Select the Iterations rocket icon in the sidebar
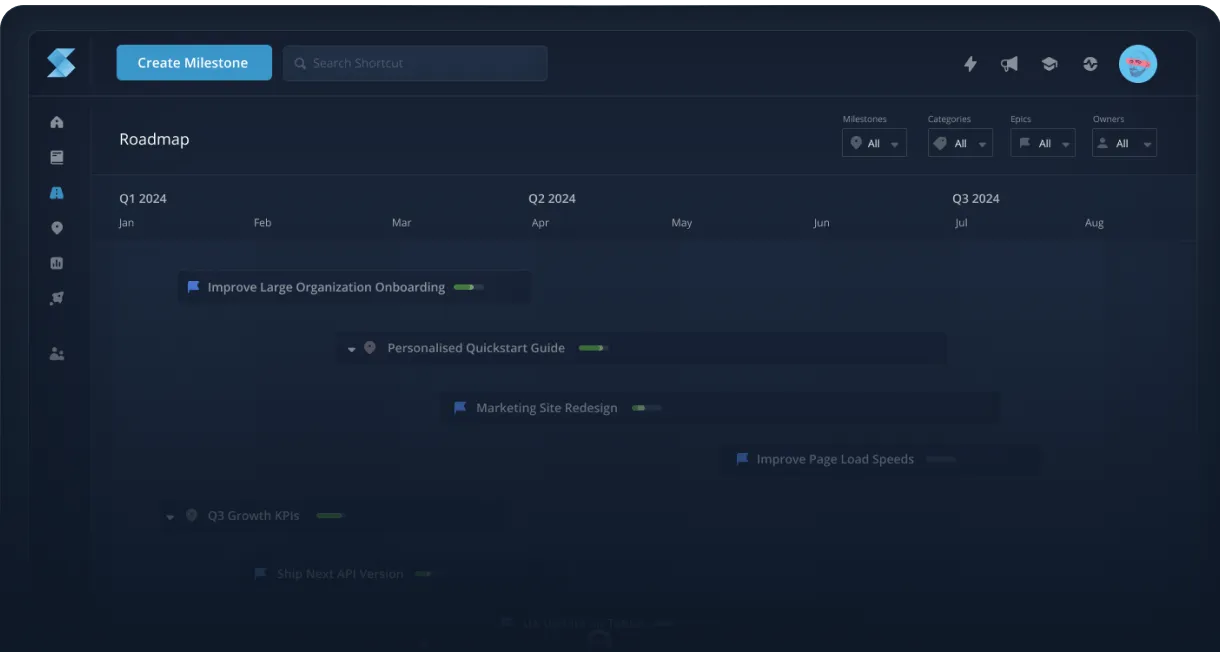This screenshot has height=652, width=1220. (x=57, y=298)
